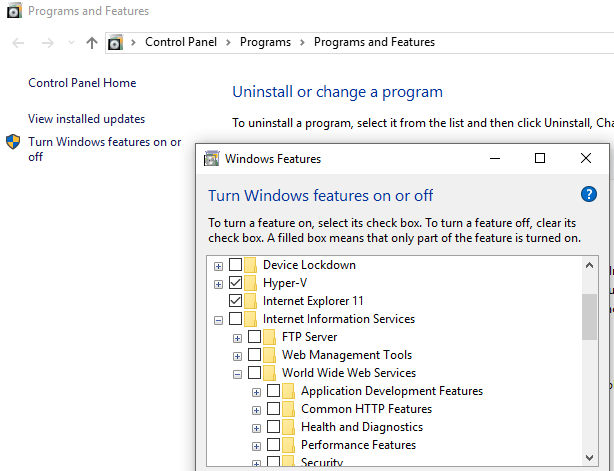Open View installed updates link
Image resolution: width=614 pixels, height=471 pixels.
(x=87, y=119)
